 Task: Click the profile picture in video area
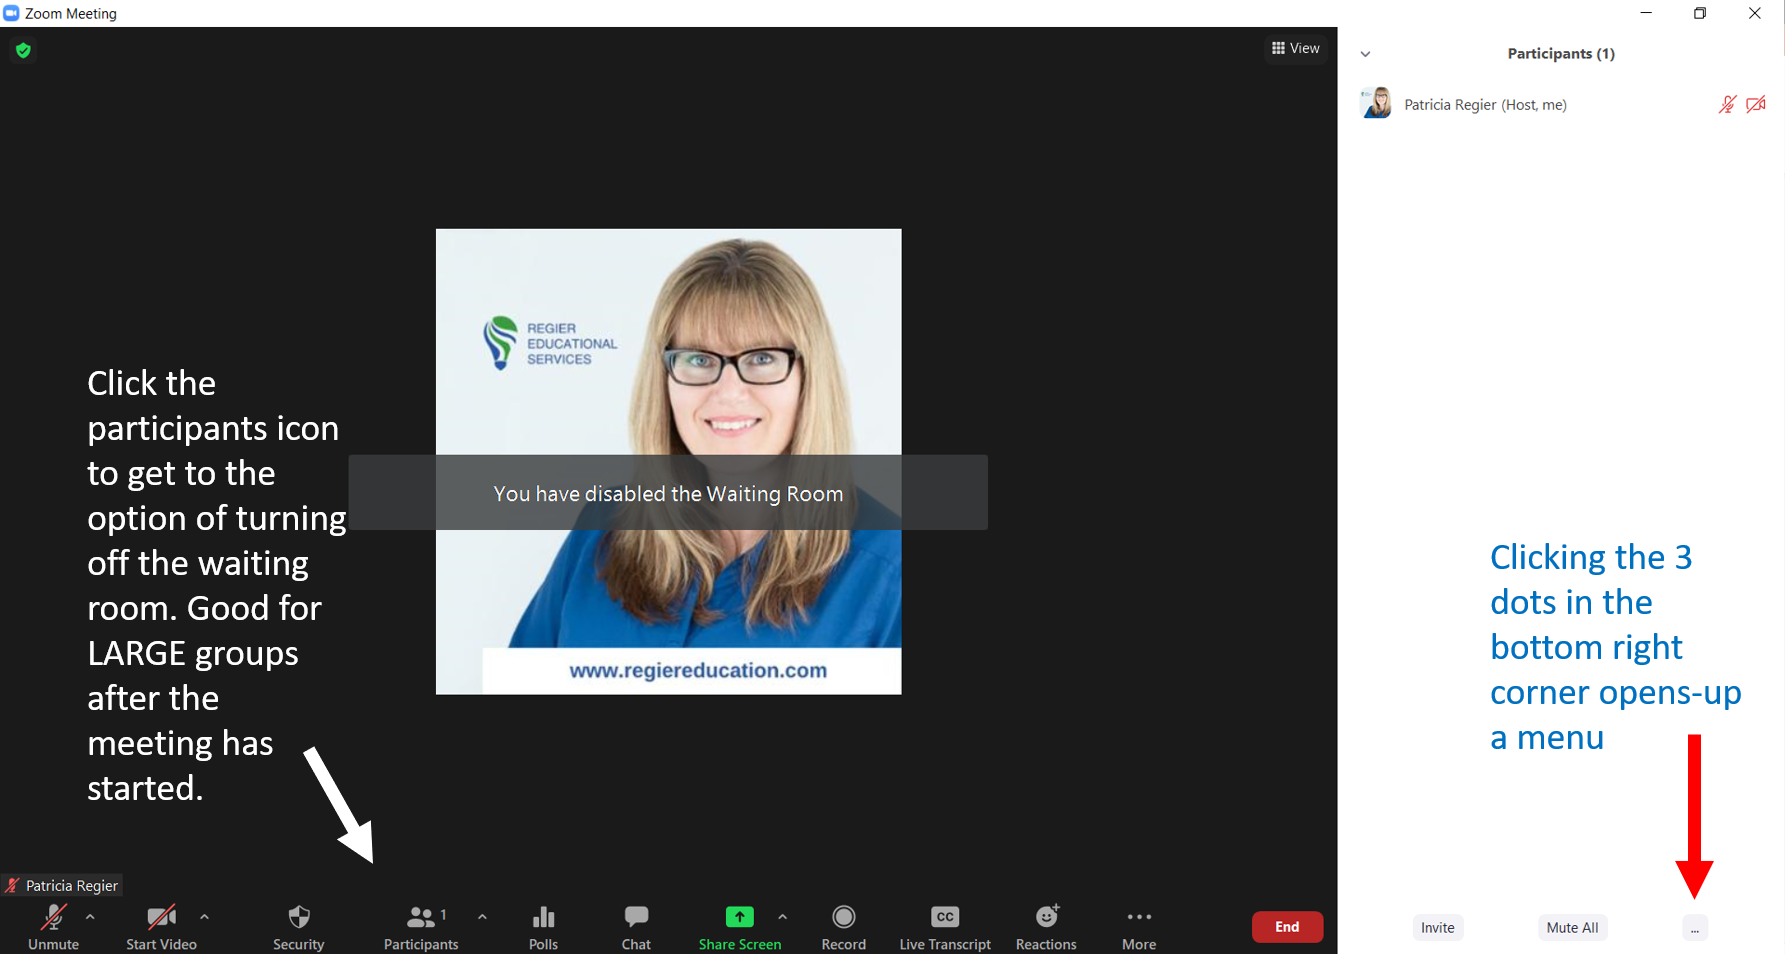[x=669, y=462]
